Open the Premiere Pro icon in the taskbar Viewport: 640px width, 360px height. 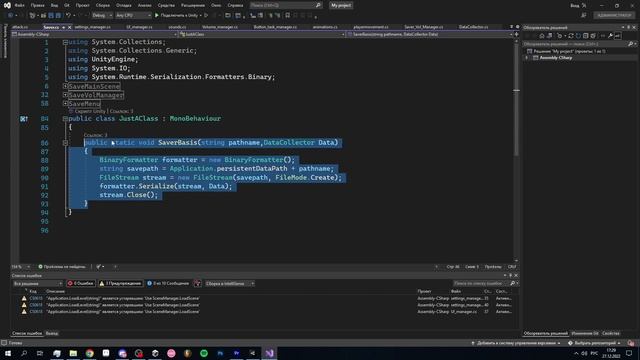point(236,353)
